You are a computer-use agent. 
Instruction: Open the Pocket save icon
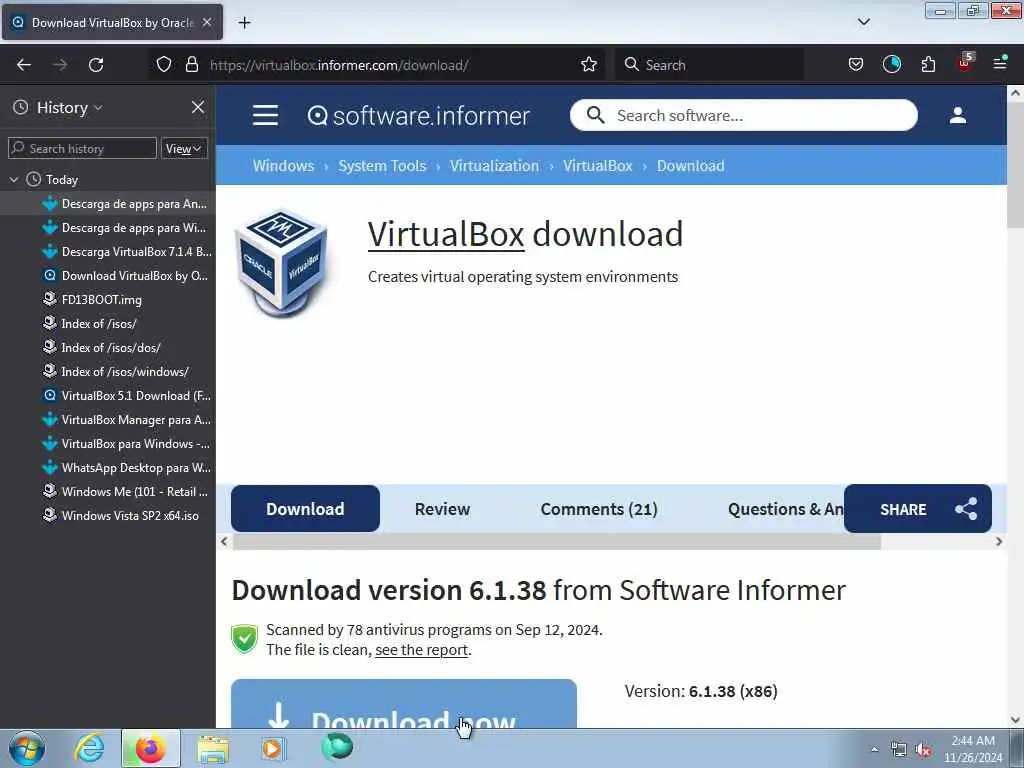coord(856,65)
